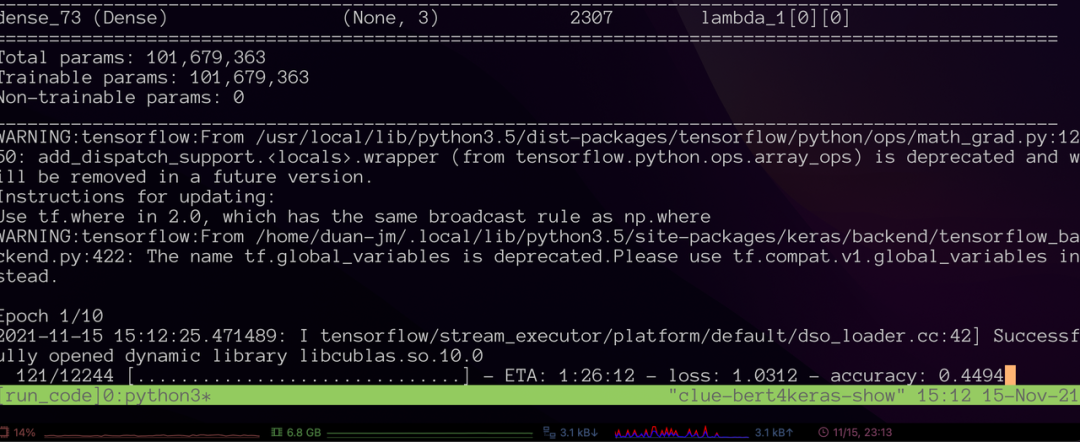Click the "Non-trainable params: 0" line
The width and height of the screenshot is (1080, 442).
point(122,97)
